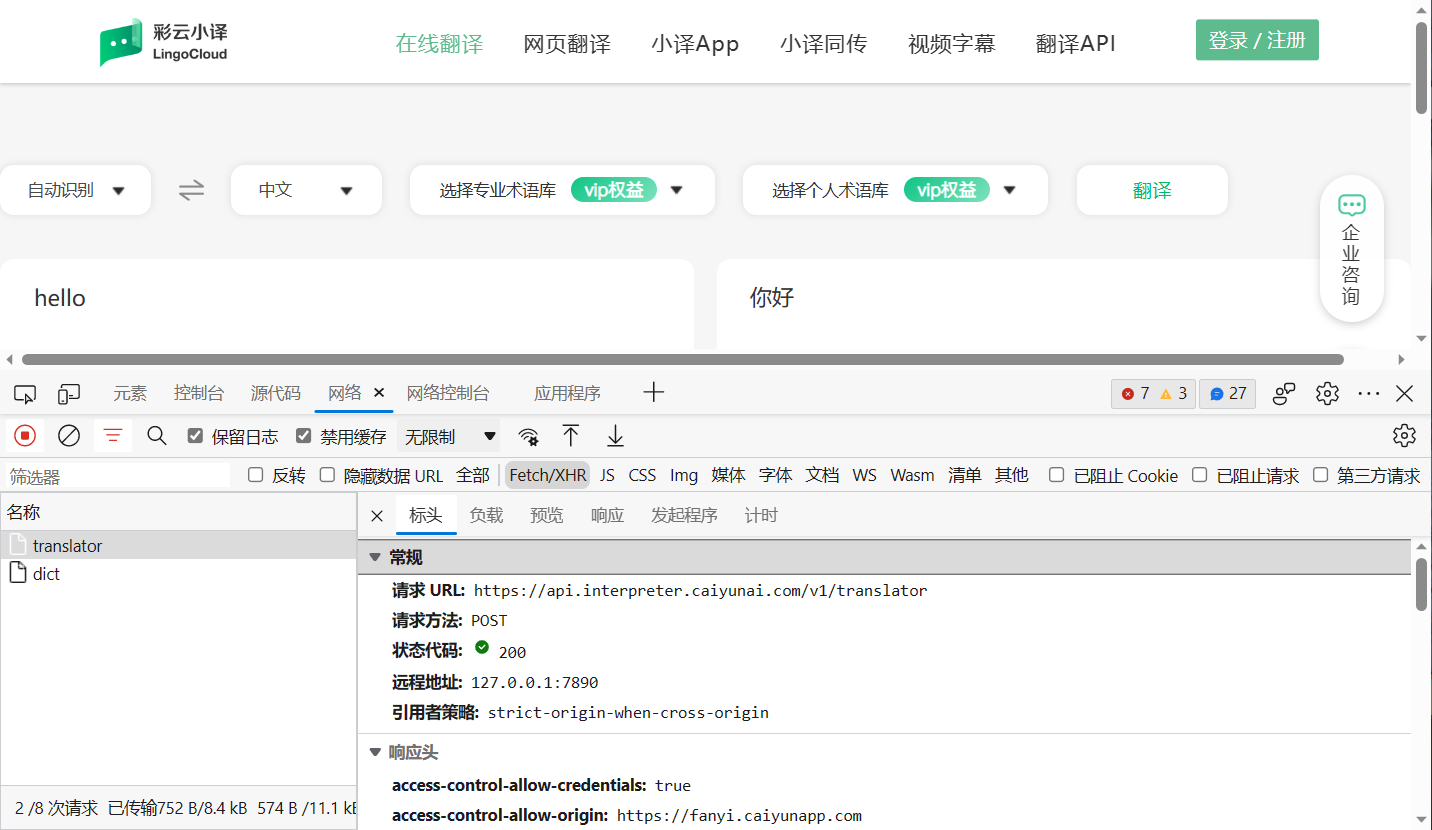Clear the network log icon

[69, 435]
